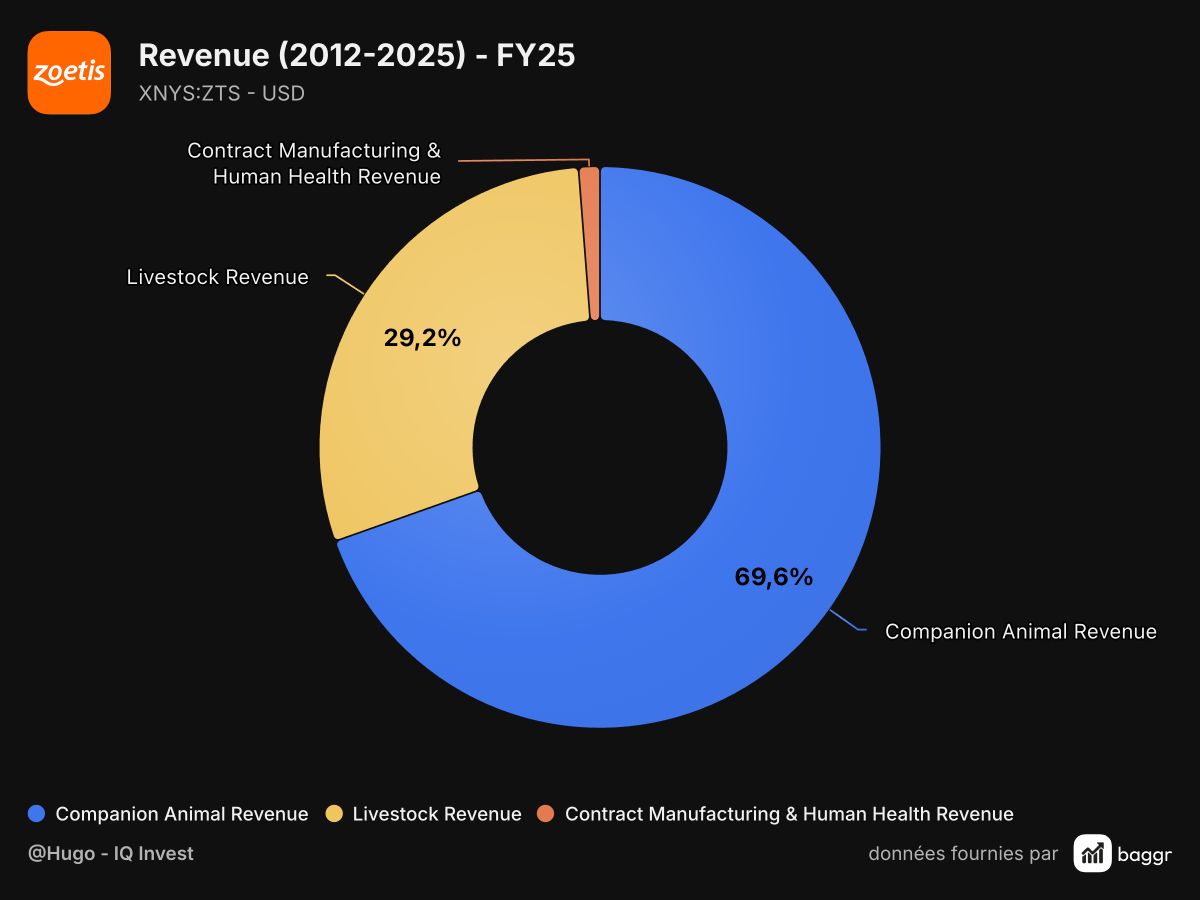Click the XNYS:ZTS - USD ticker subtitle

(x=222, y=94)
